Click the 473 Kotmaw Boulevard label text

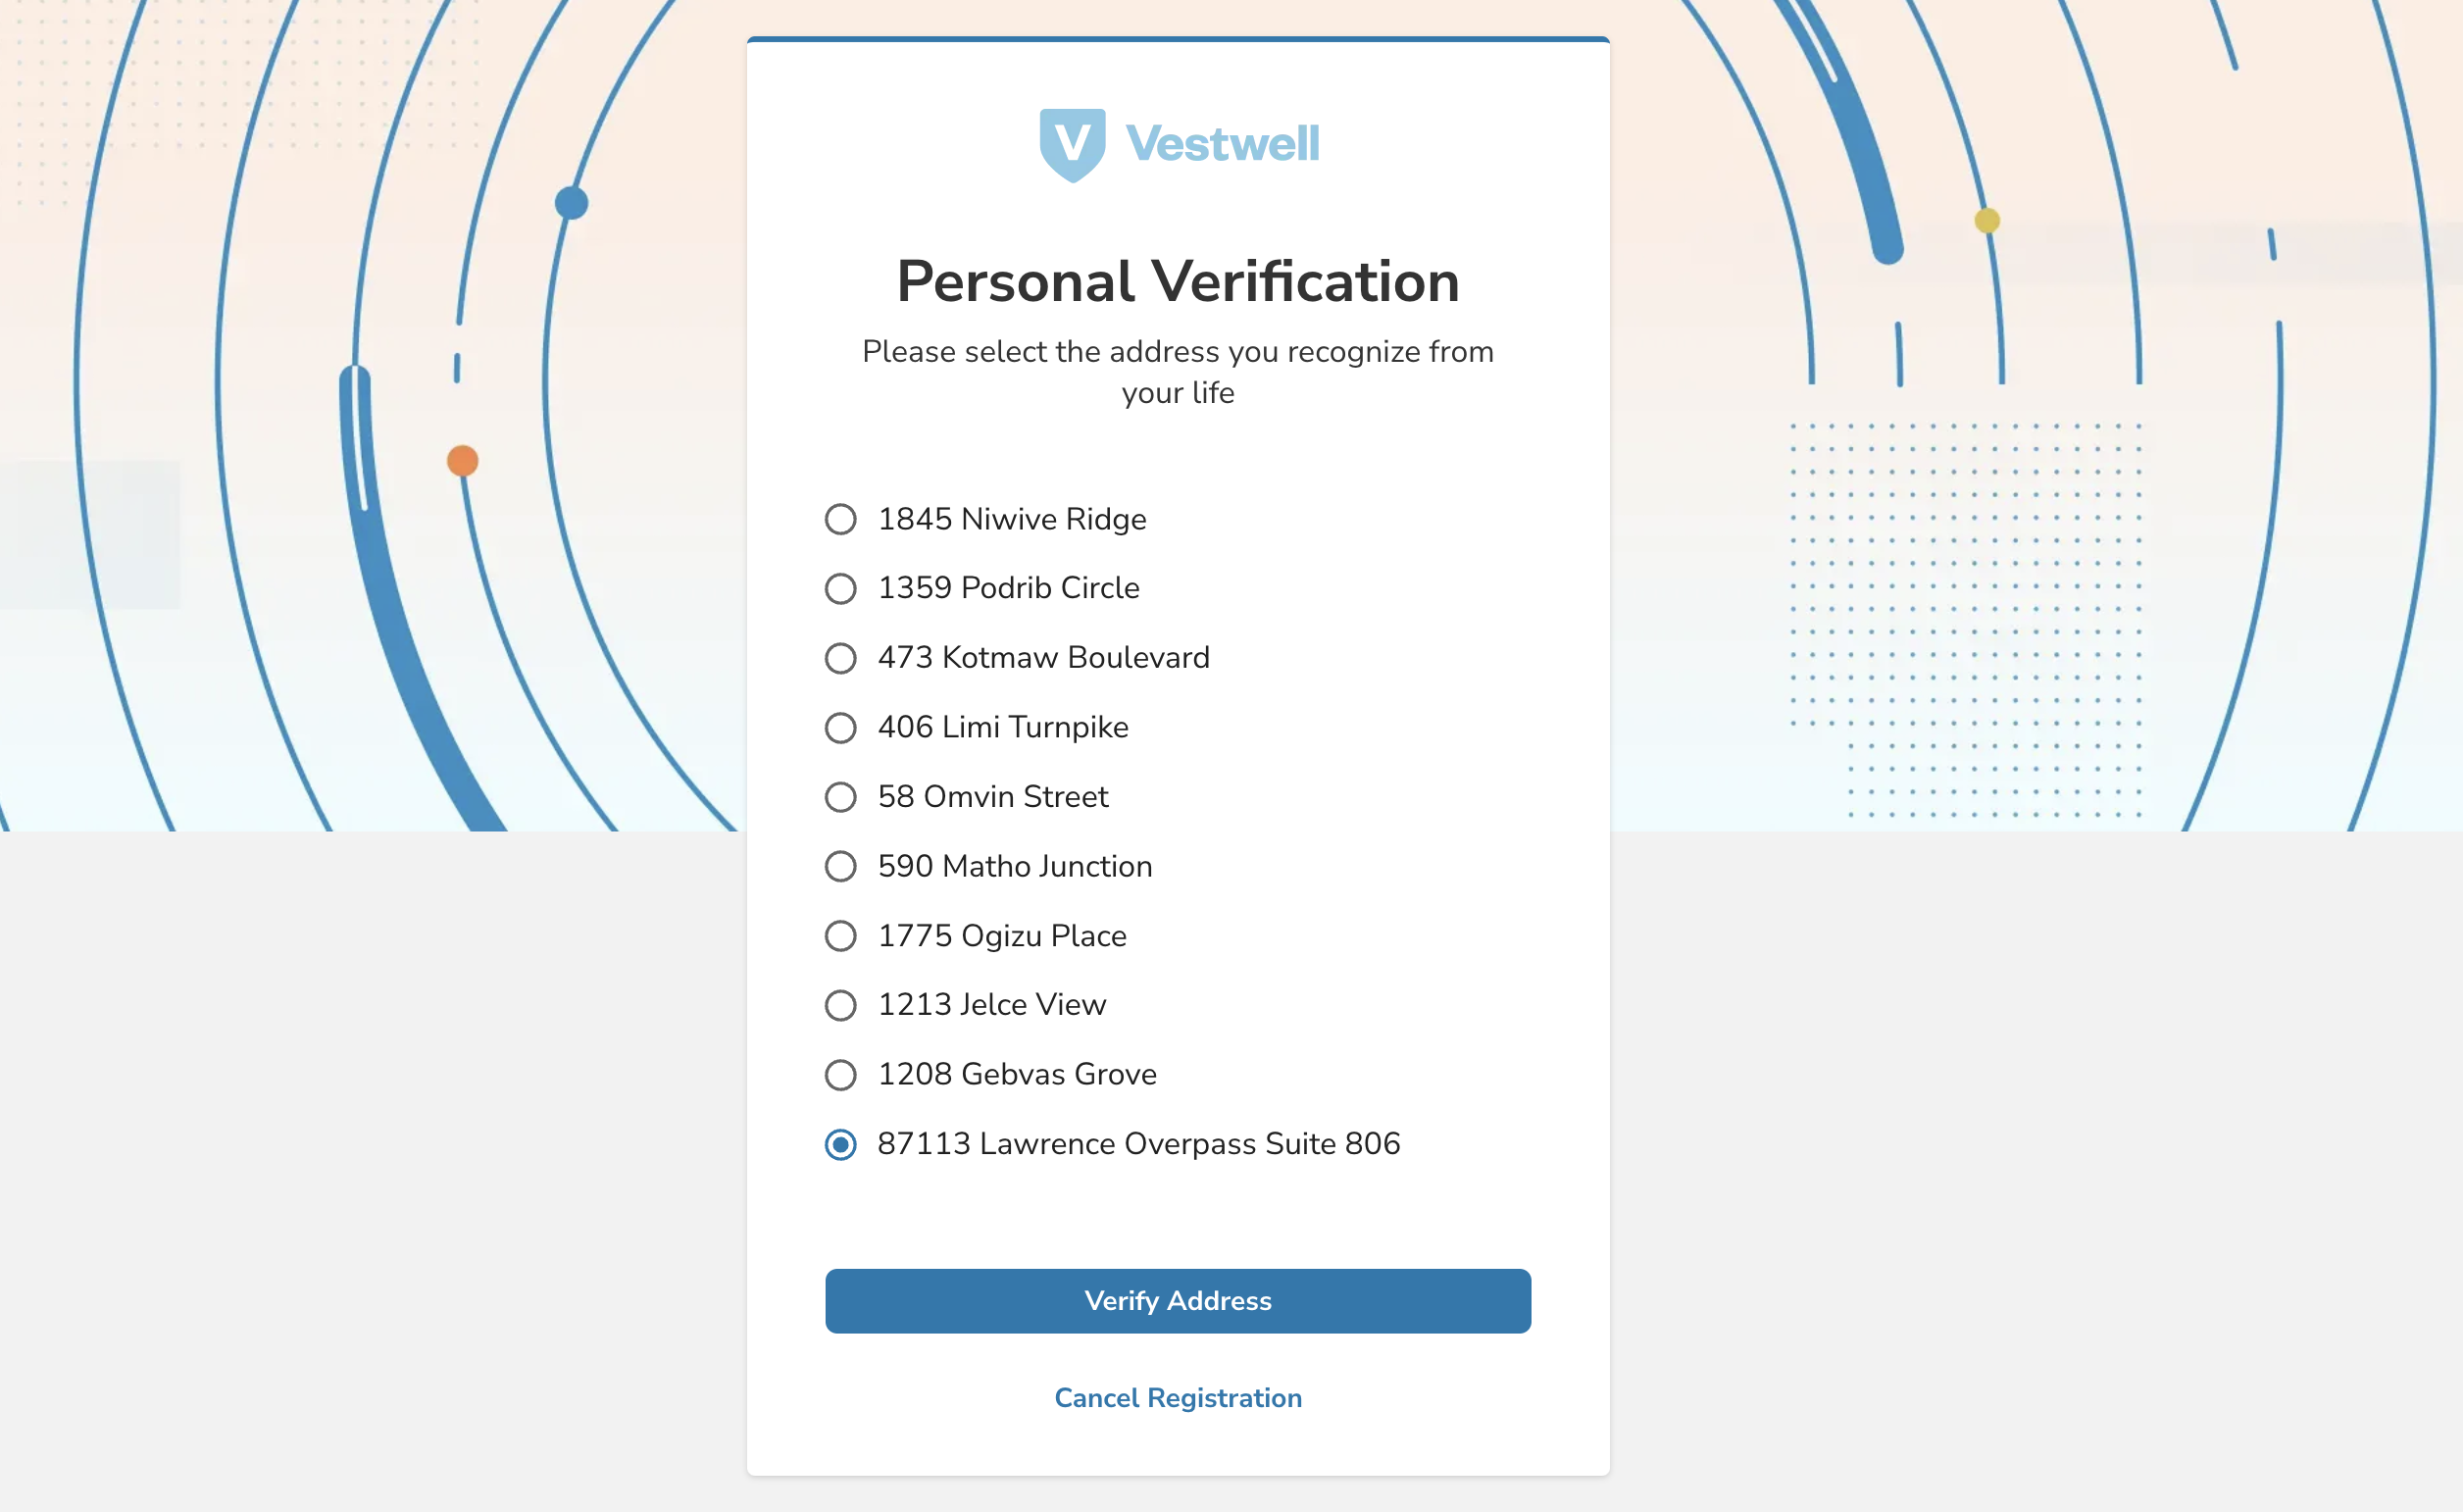[1044, 658]
